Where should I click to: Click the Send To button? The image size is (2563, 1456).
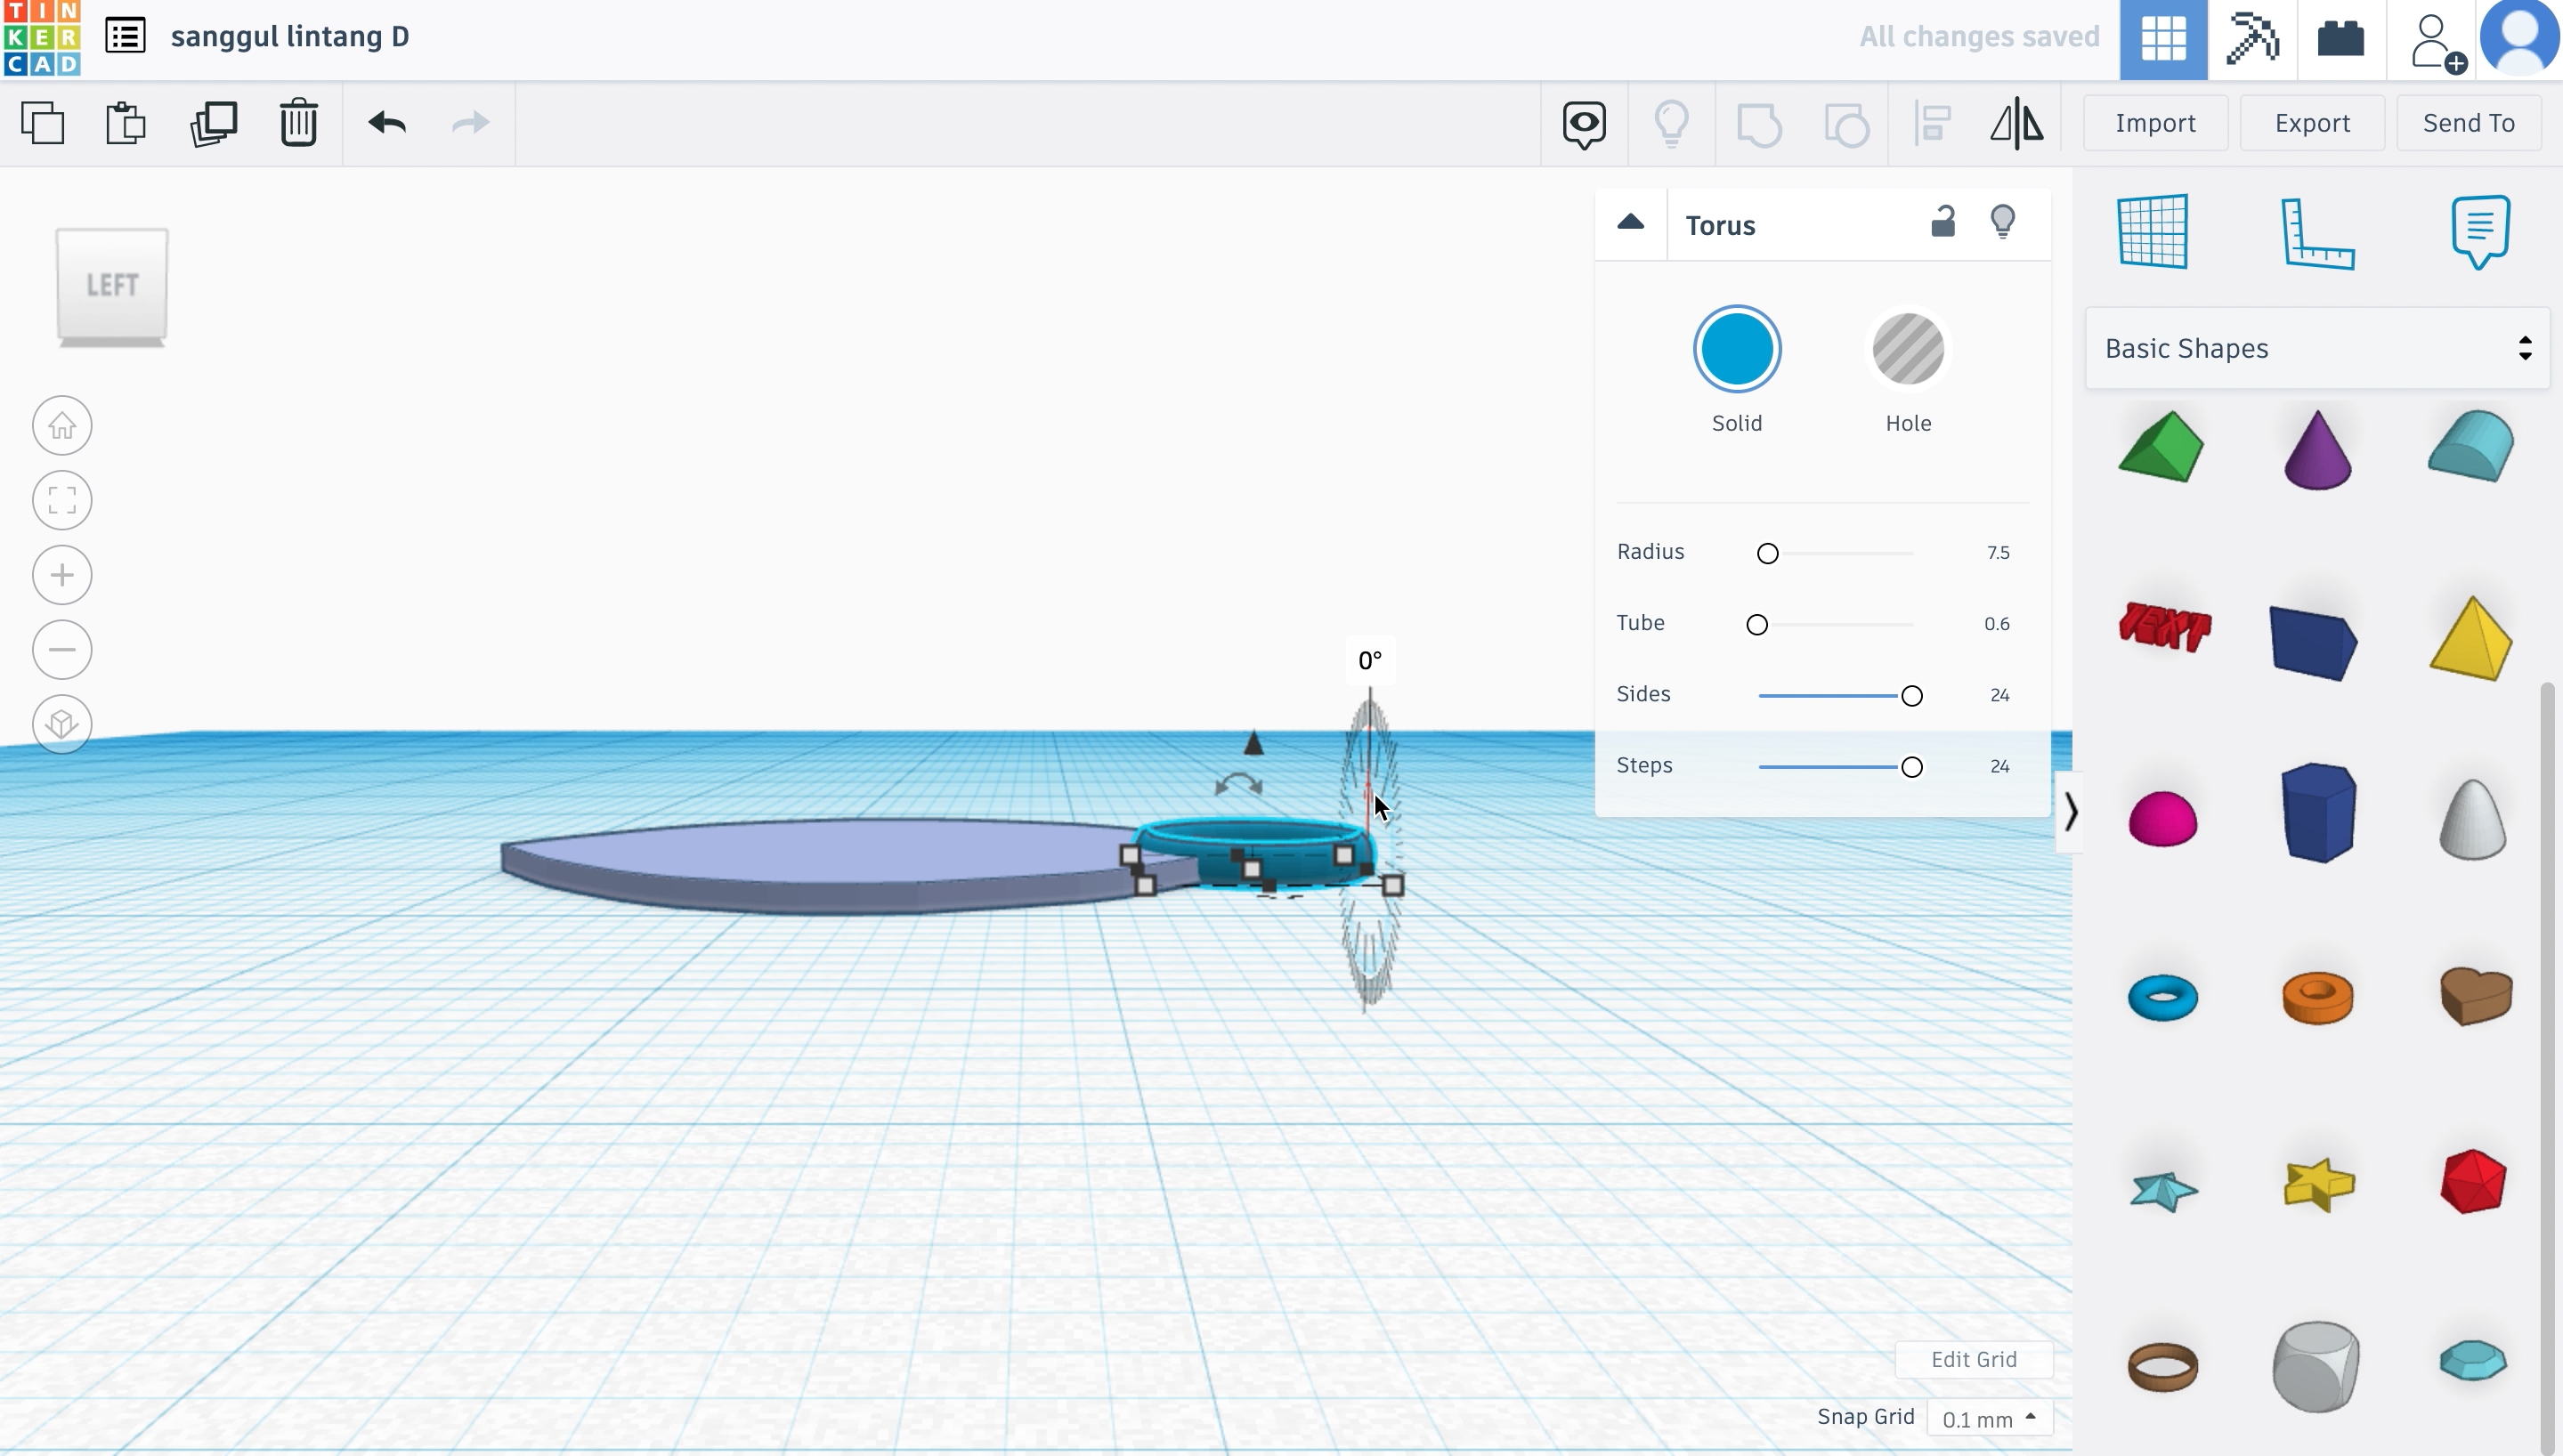(x=2468, y=123)
